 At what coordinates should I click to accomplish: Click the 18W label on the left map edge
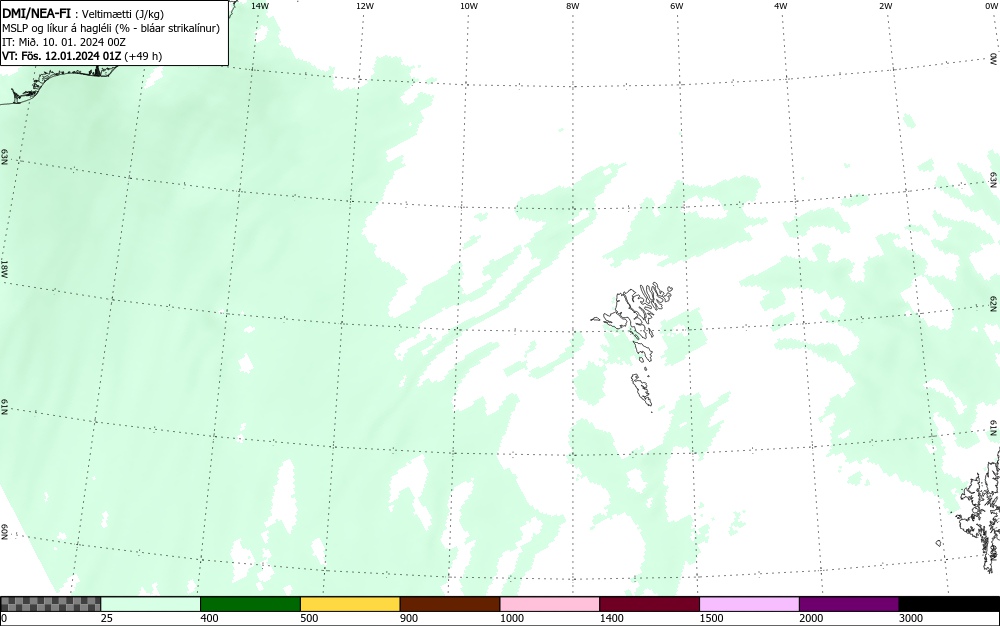click(x=4, y=268)
